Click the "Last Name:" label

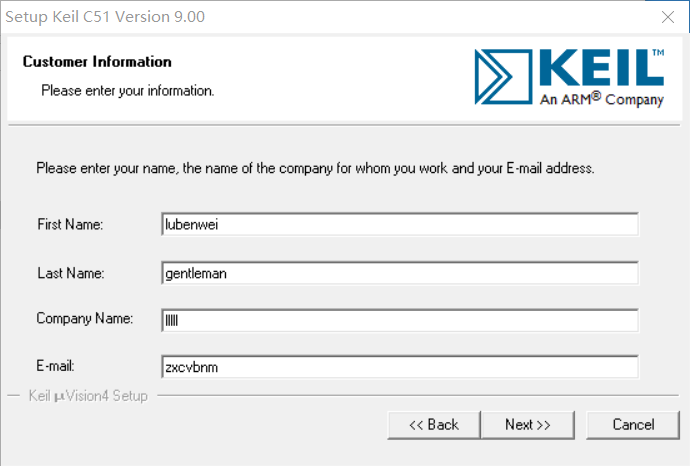70,273
